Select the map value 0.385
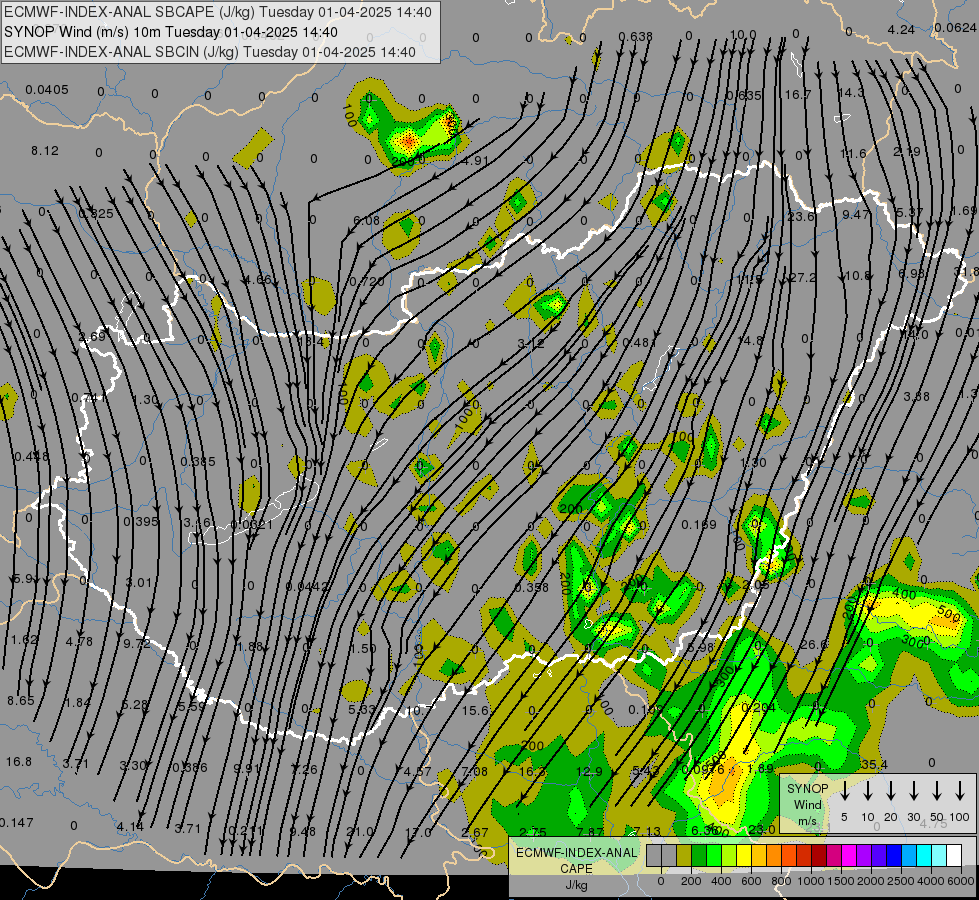 pyautogui.click(x=197, y=462)
